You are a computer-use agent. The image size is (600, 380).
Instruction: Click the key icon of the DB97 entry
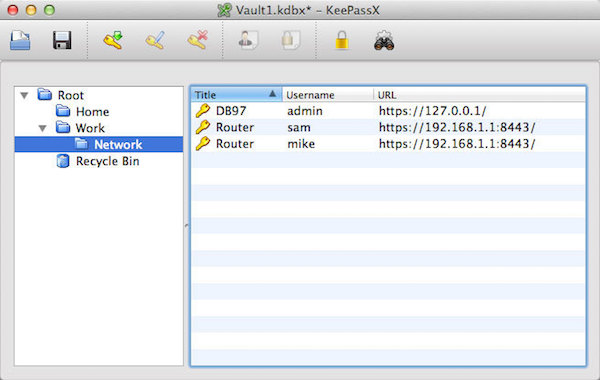tap(203, 111)
